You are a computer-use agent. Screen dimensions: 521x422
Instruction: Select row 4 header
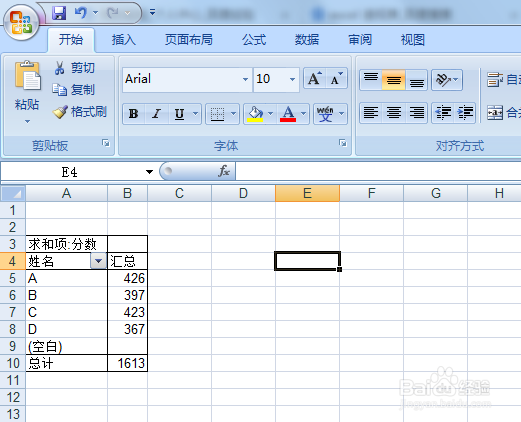click(13, 261)
